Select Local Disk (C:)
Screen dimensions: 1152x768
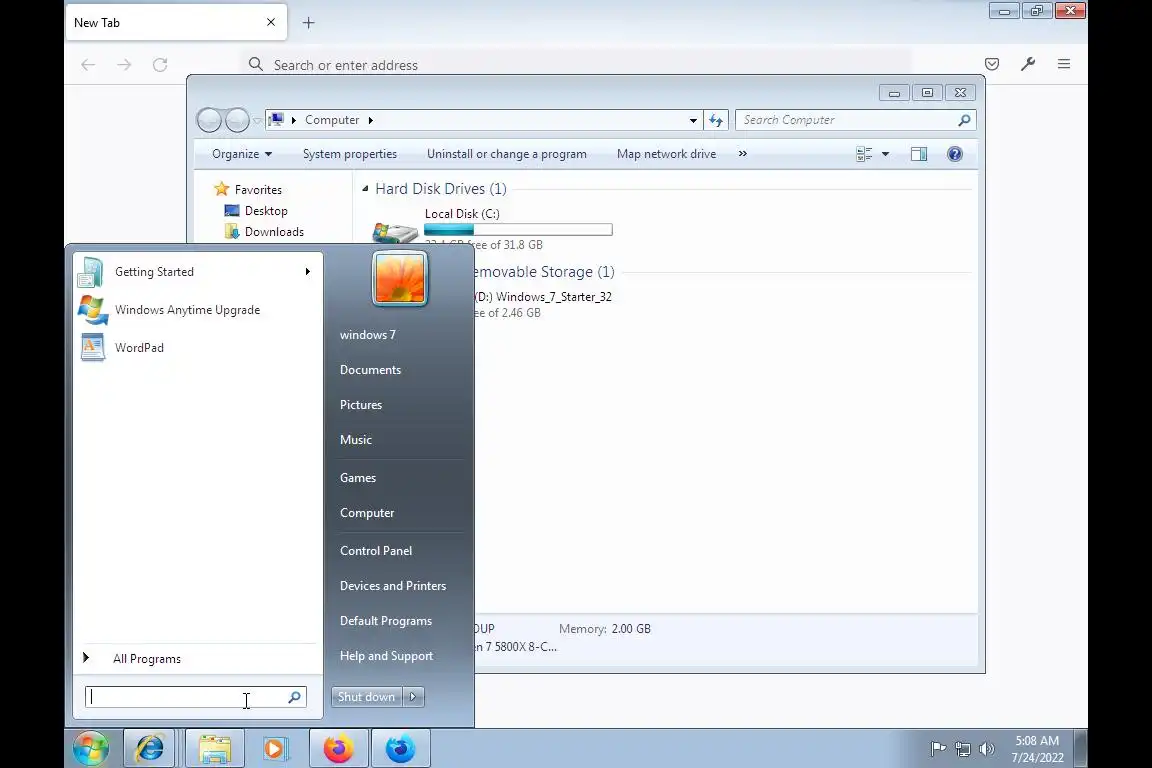click(x=462, y=214)
